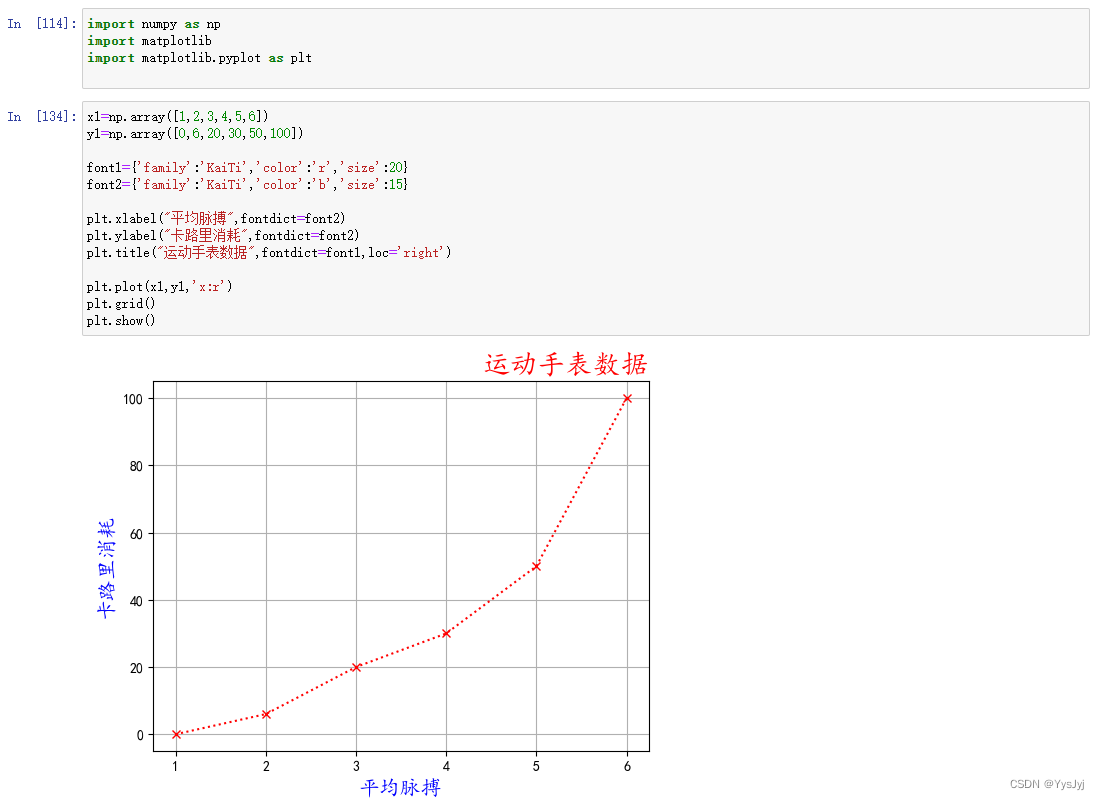Click the y-axis tick label 100

(x=132, y=399)
